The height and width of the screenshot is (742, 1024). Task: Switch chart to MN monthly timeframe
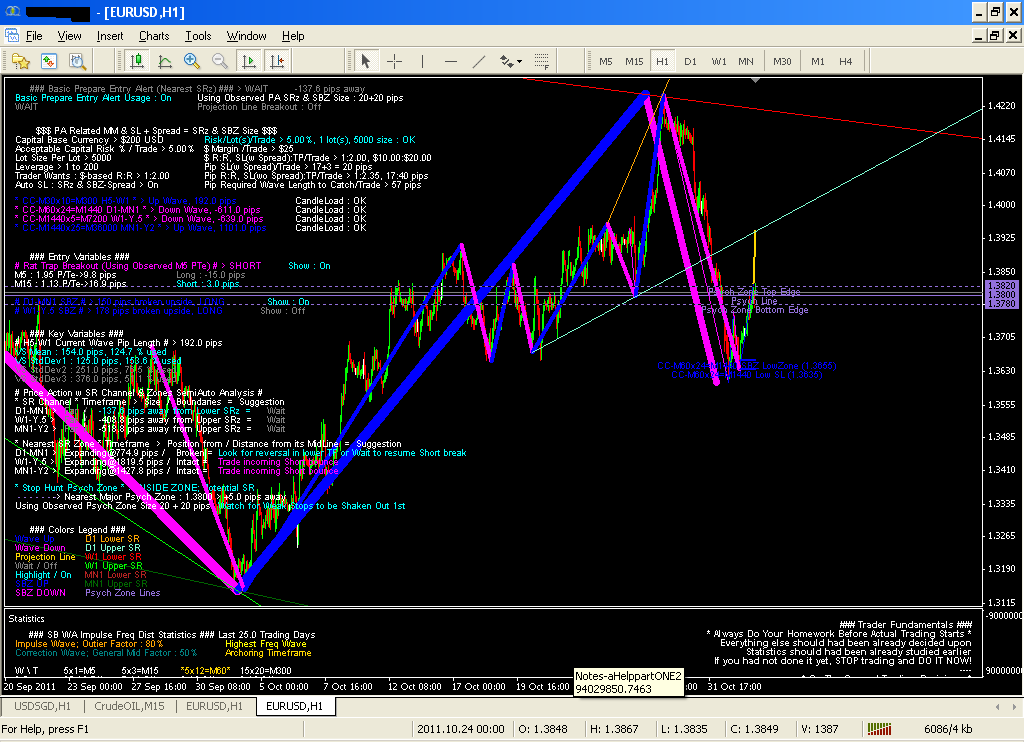click(746, 61)
